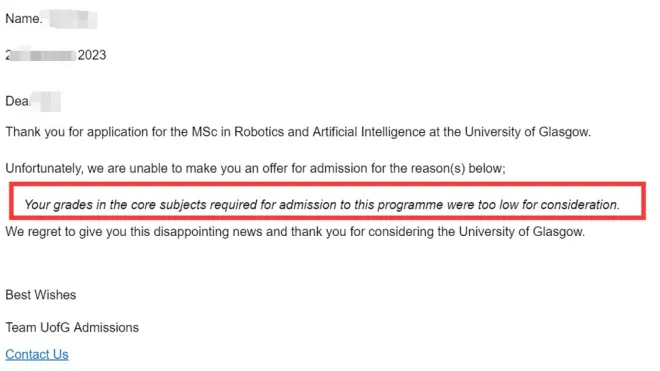The height and width of the screenshot is (371, 660).
Task: Click the word "Unfortunately"
Action: tap(44, 168)
